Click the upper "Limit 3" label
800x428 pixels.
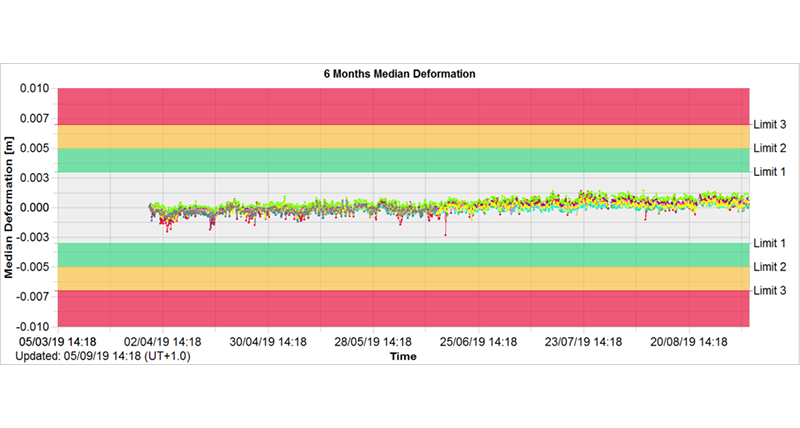pos(769,125)
